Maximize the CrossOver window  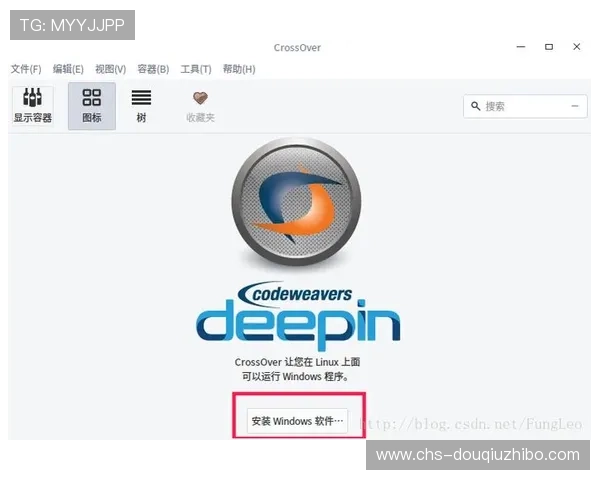(549, 47)
